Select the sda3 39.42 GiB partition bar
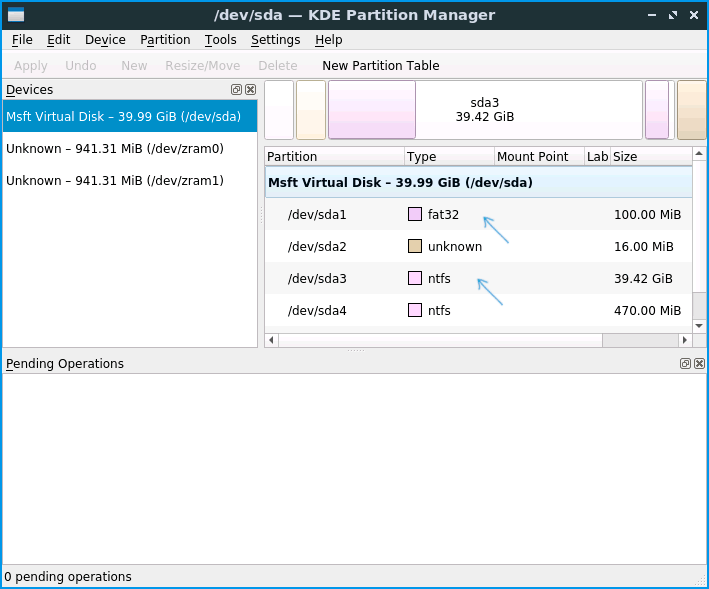709x589 pixels. point(485,110)
